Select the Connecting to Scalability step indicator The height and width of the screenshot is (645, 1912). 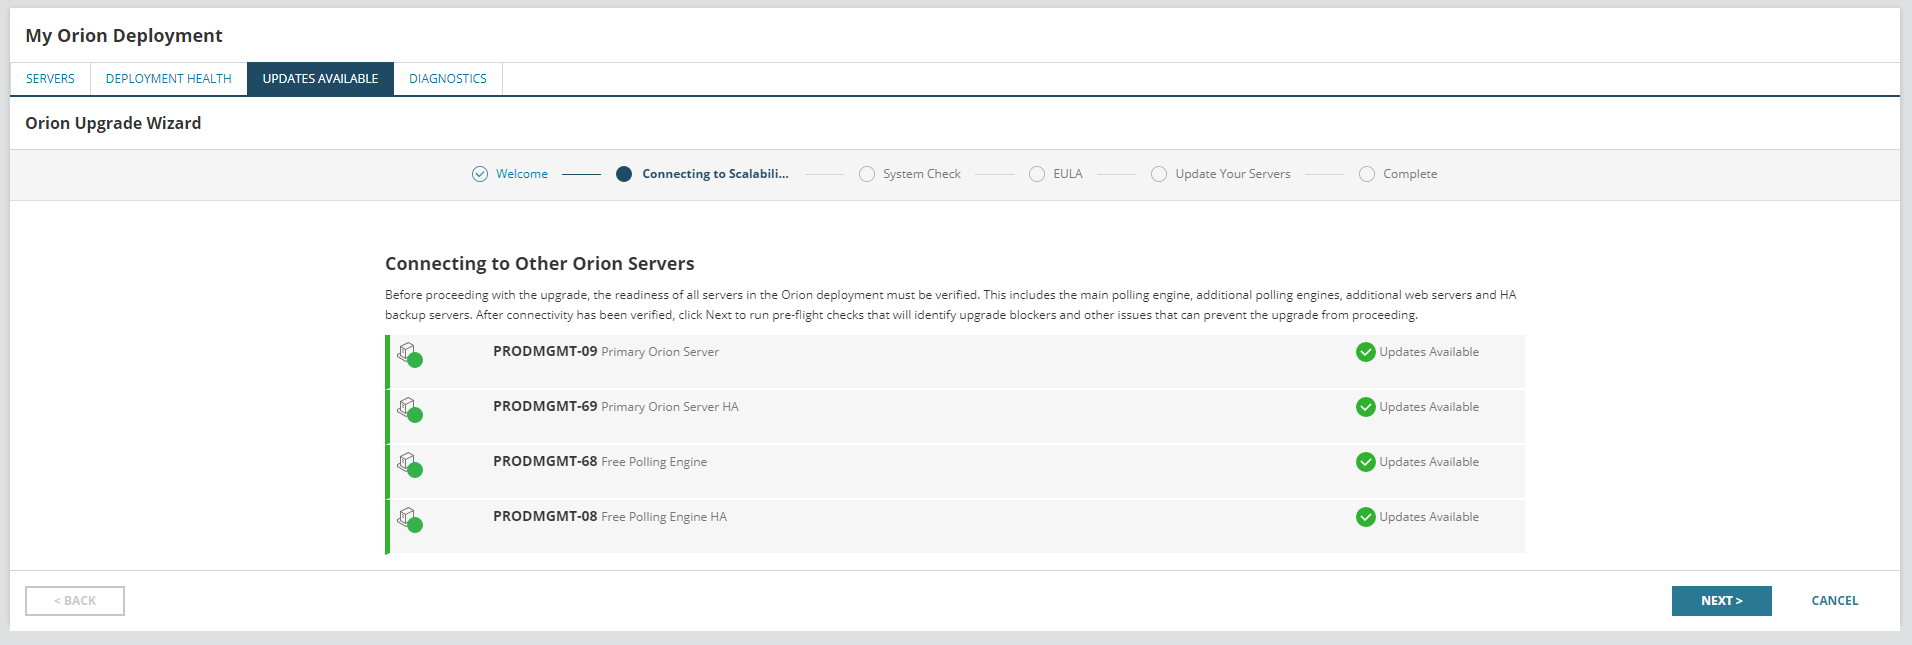point(624,174)
